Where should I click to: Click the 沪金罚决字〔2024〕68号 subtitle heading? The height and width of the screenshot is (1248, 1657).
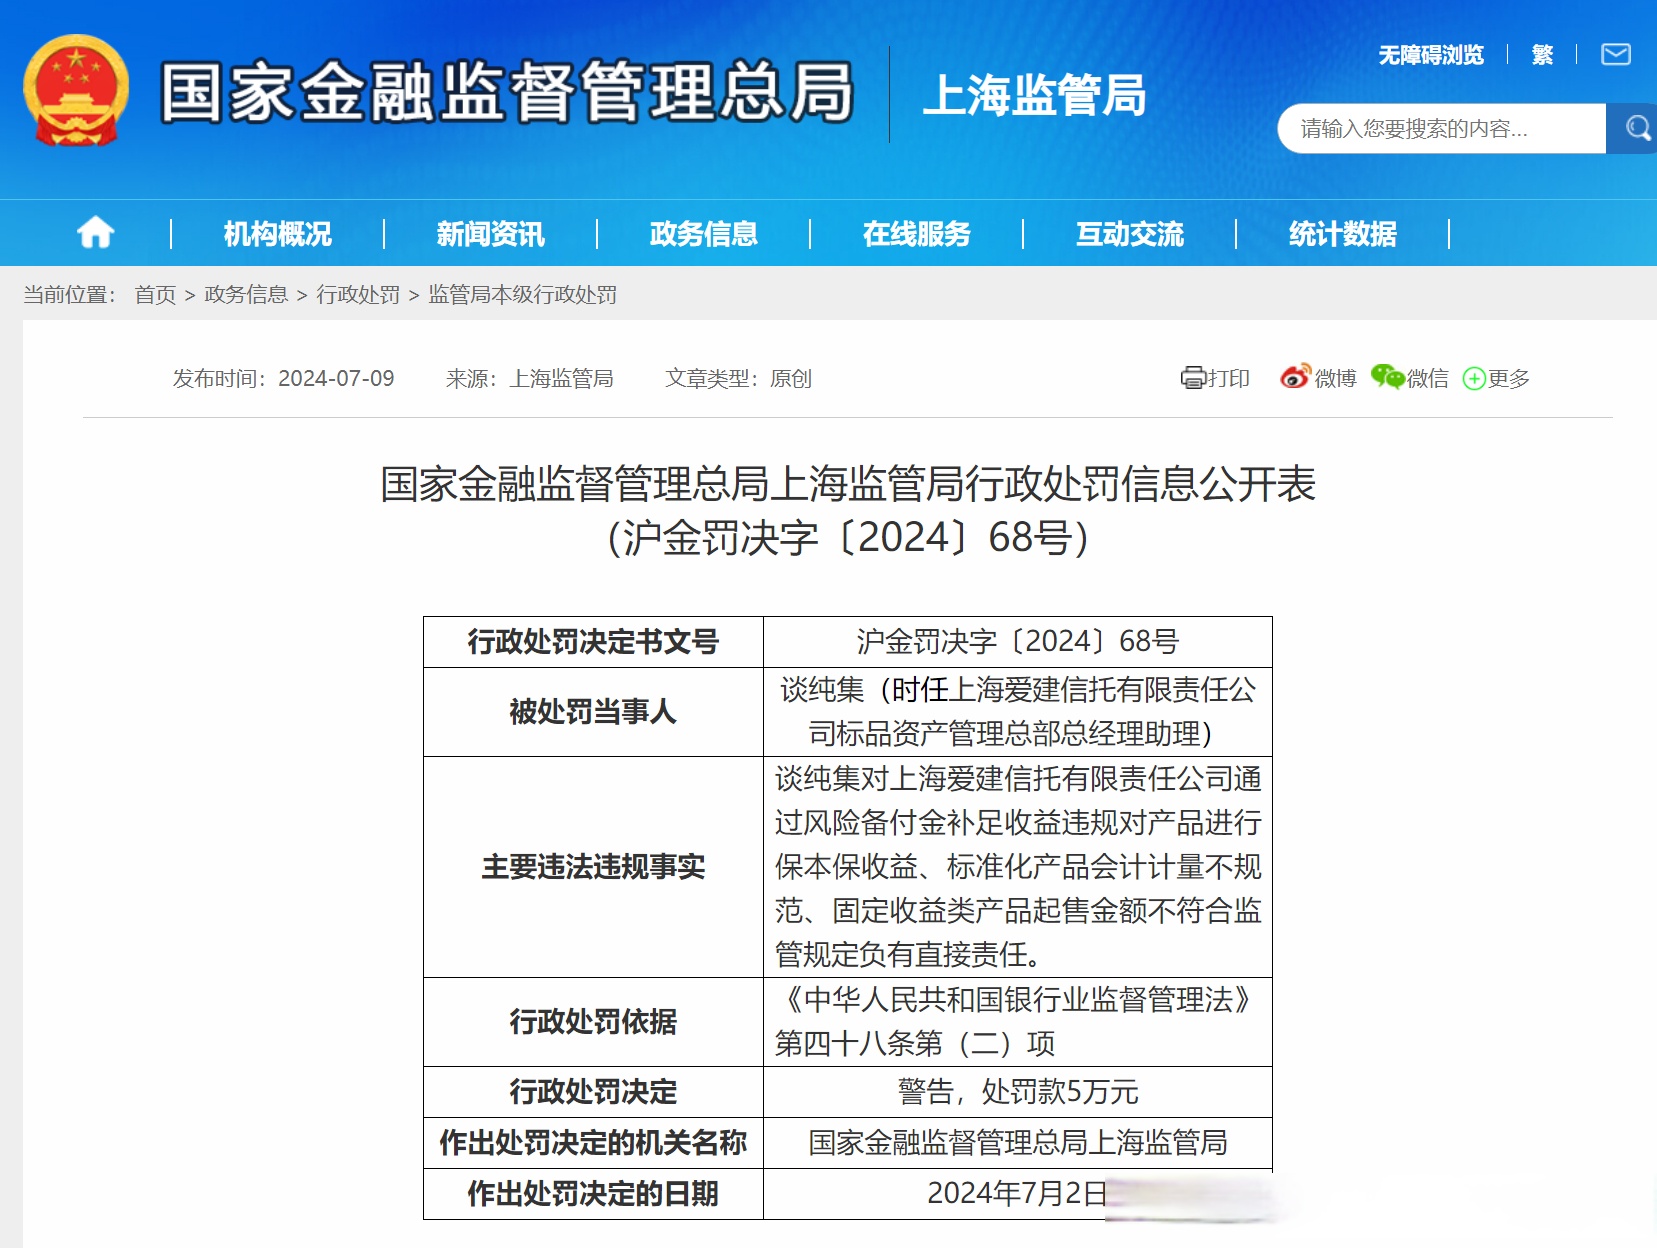click(847, 538)
